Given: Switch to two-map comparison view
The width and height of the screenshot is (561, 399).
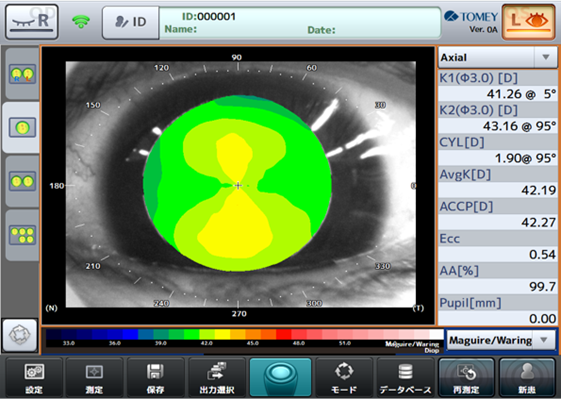Looking at the screenshot, I should [x=22, y=181].
